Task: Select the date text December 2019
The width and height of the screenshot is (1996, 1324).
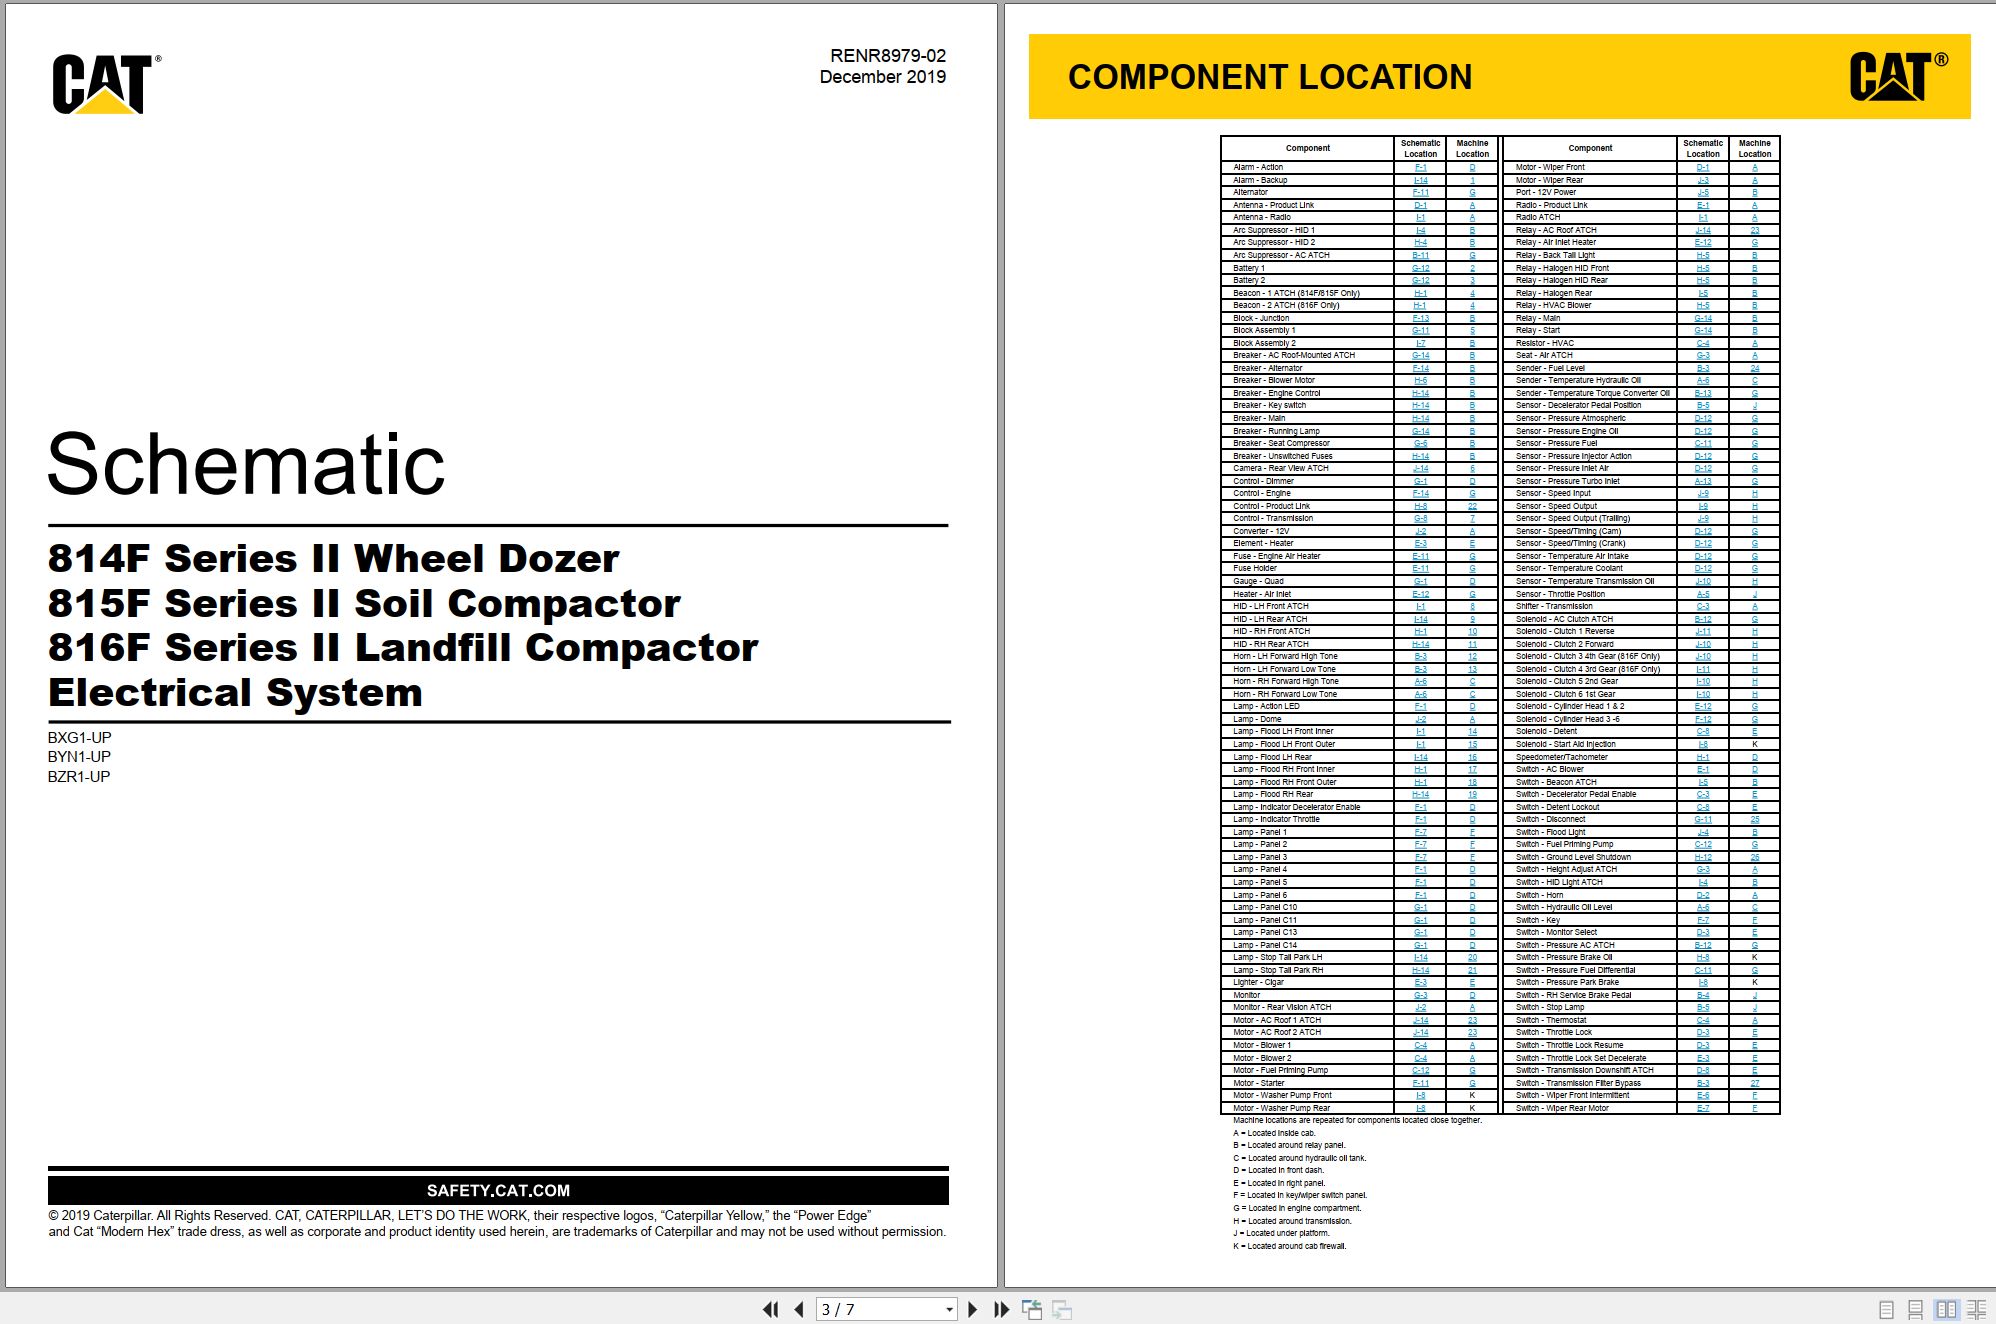Action: 882,77
